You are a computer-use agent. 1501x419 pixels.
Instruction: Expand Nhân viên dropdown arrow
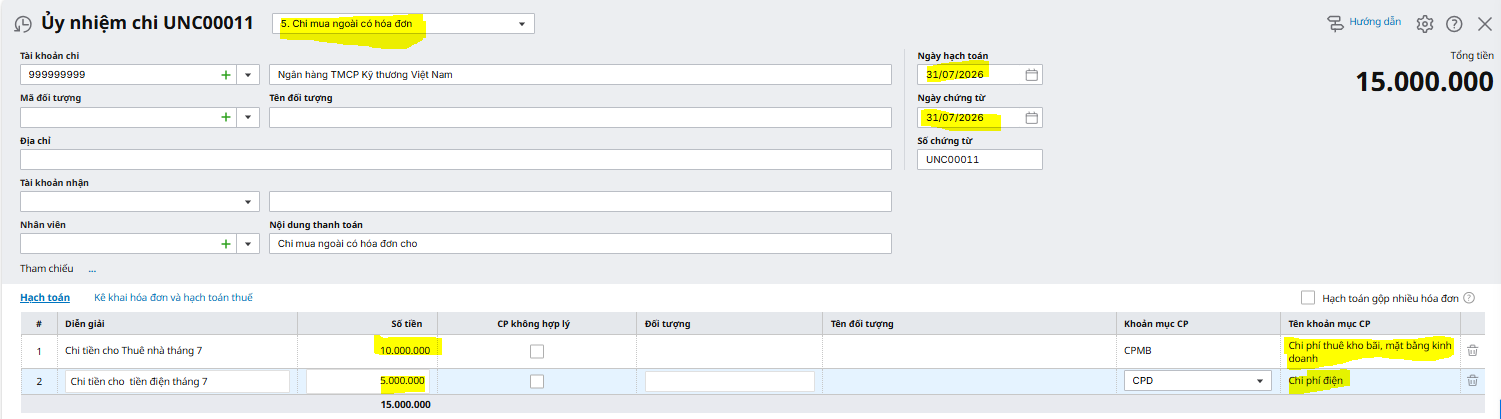click(x=247, y=244)
